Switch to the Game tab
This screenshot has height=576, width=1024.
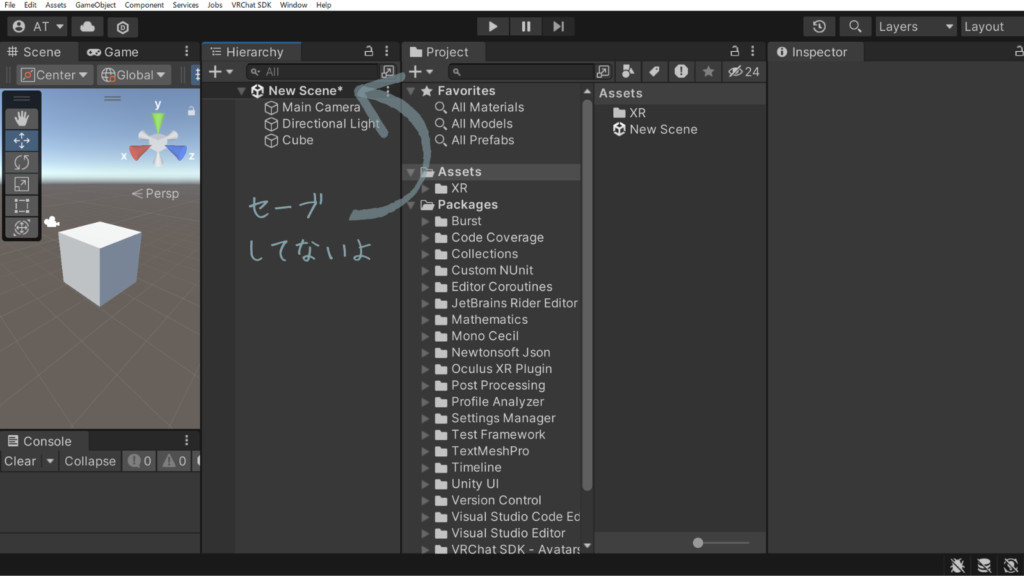tap(112, 52)
